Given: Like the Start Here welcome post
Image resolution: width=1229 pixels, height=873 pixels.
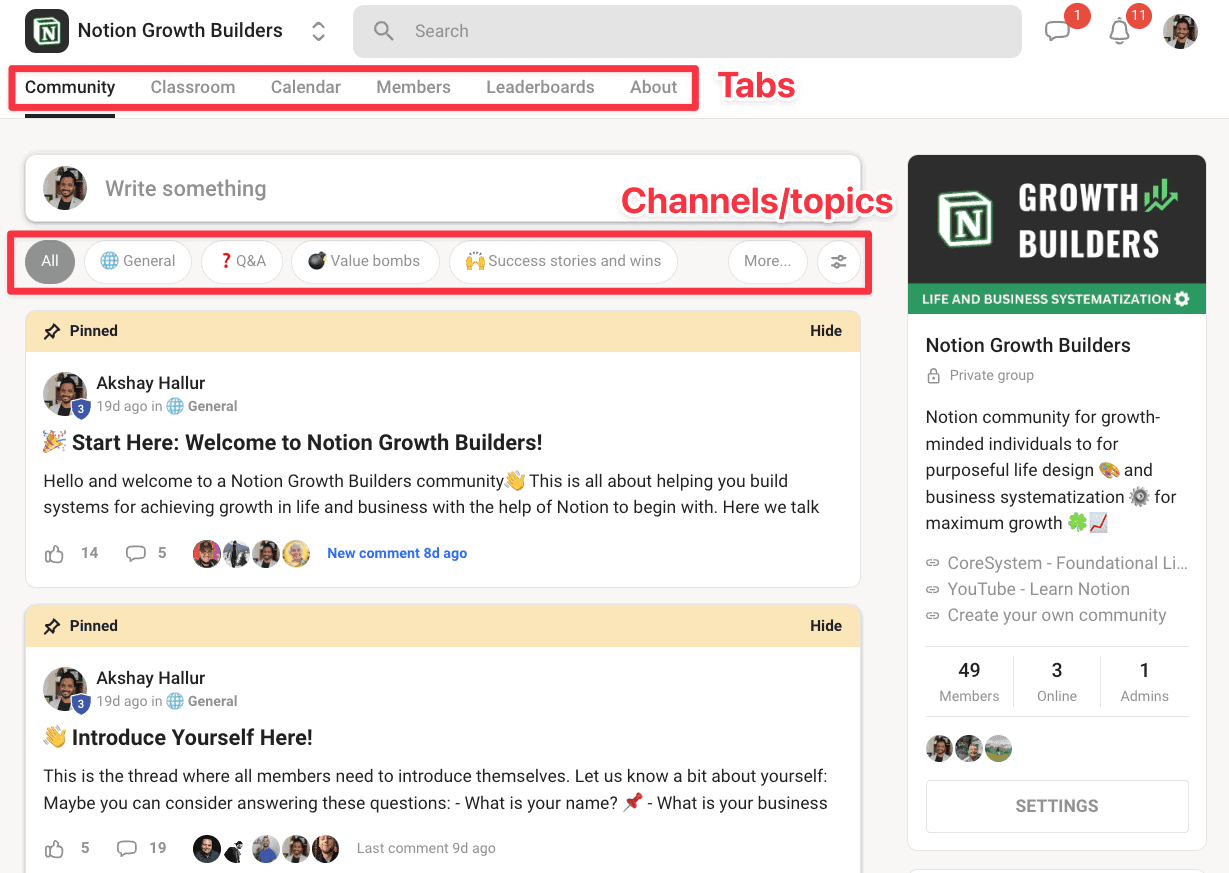Looking at the screenshot, I should tap(55, 553).
